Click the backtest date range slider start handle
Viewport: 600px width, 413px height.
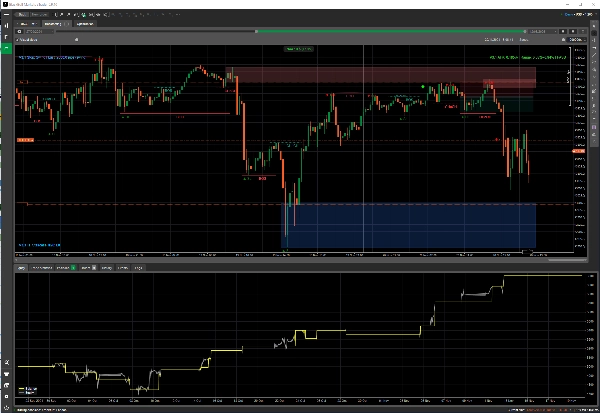256,31
